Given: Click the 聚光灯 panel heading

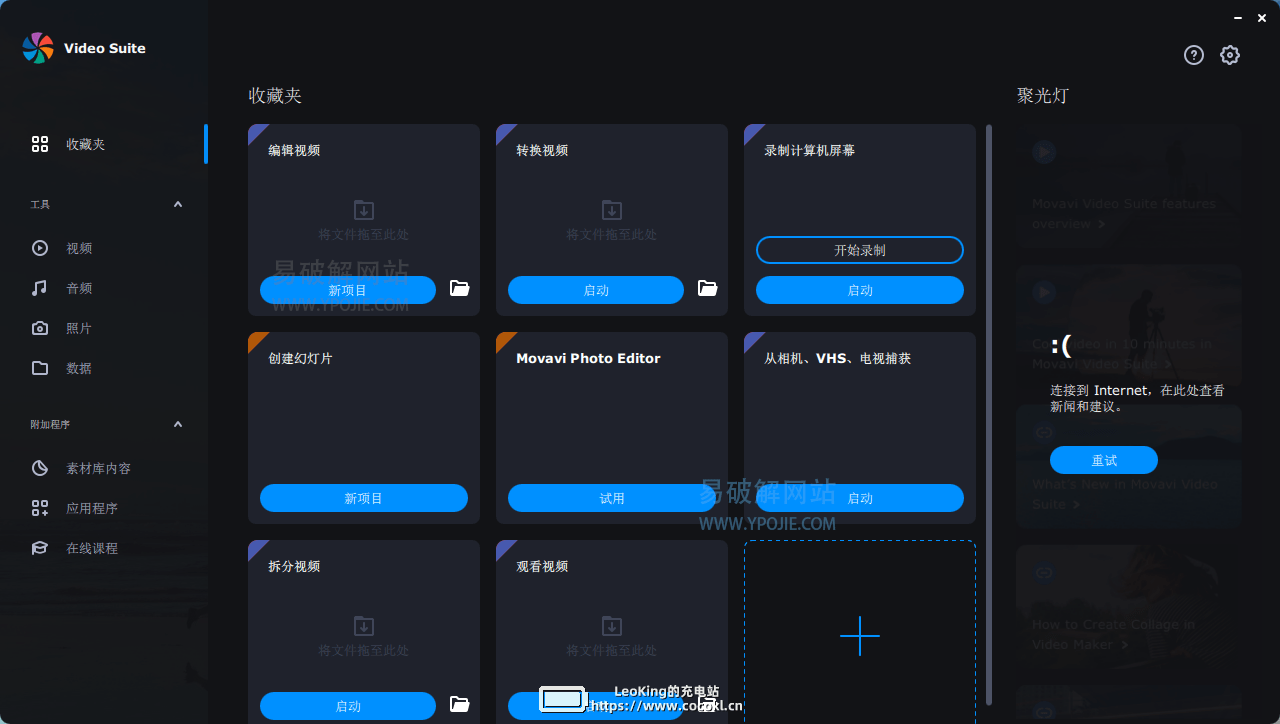Looking at the screenshot, I should (1043, 96).
